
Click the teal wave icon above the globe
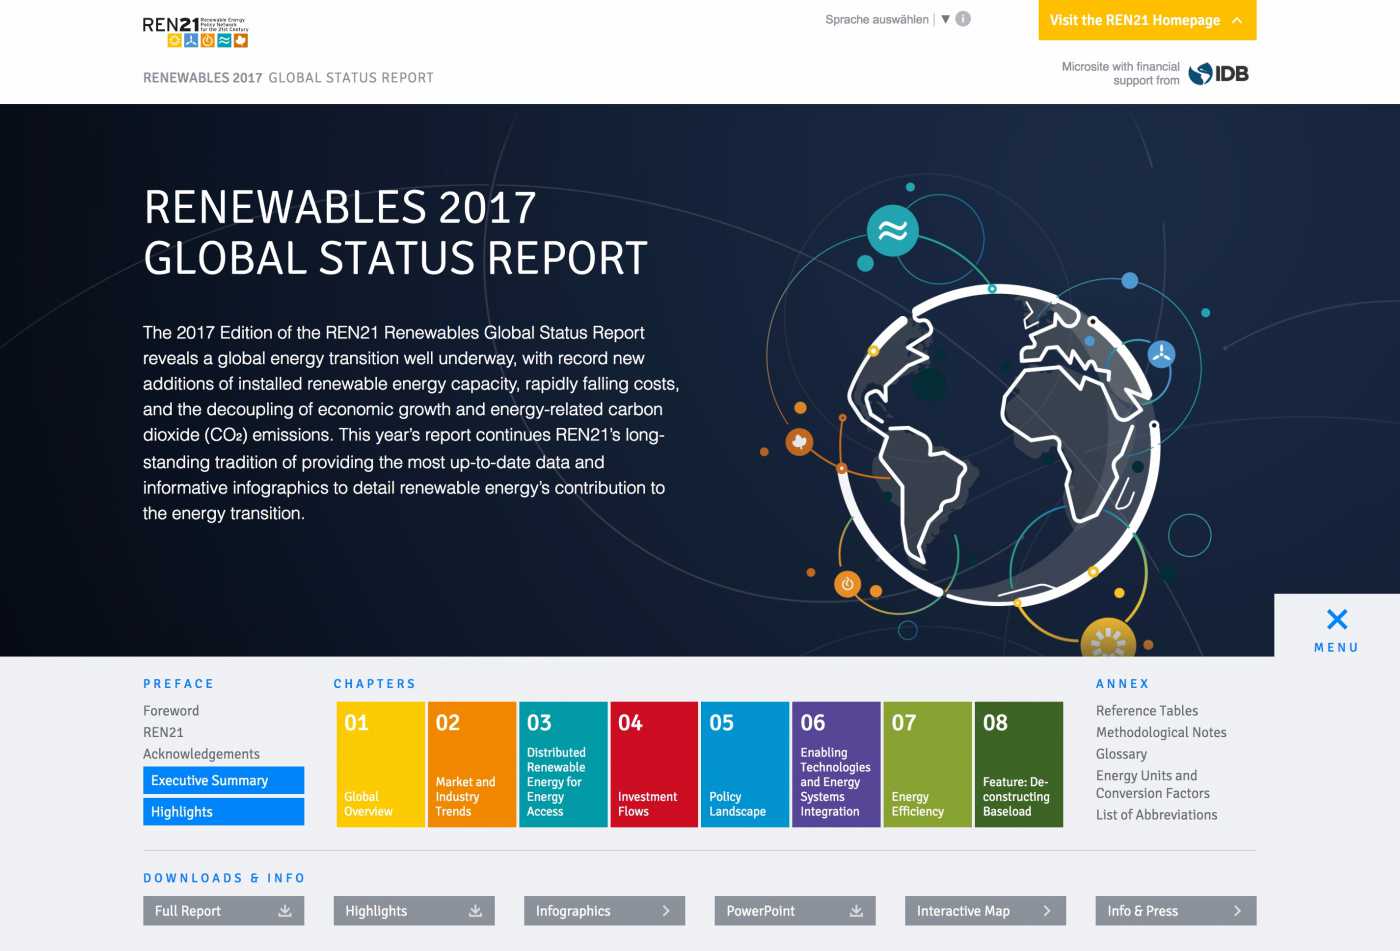click(892, 231)
